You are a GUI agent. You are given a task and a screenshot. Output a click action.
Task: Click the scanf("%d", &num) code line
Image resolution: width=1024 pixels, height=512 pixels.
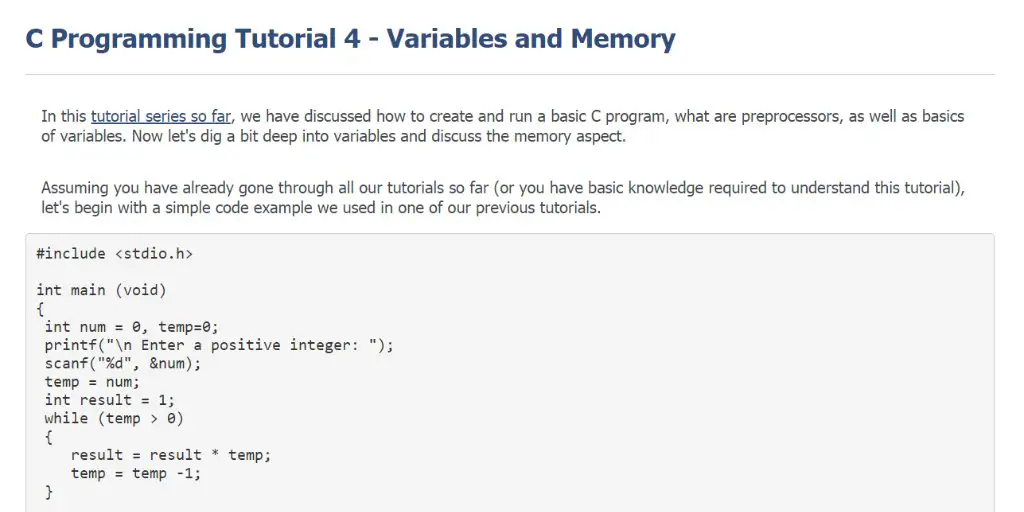123,363
